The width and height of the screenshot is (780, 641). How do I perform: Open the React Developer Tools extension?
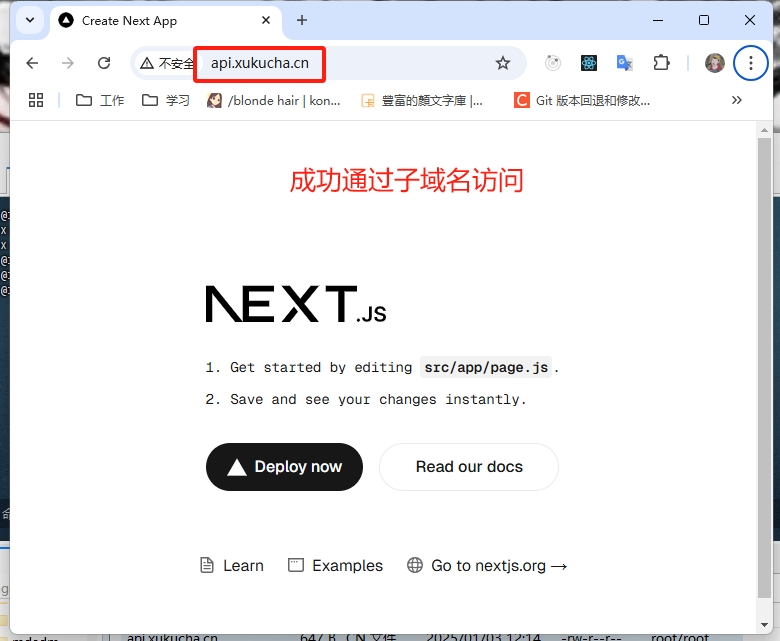[x=589, y=63]
